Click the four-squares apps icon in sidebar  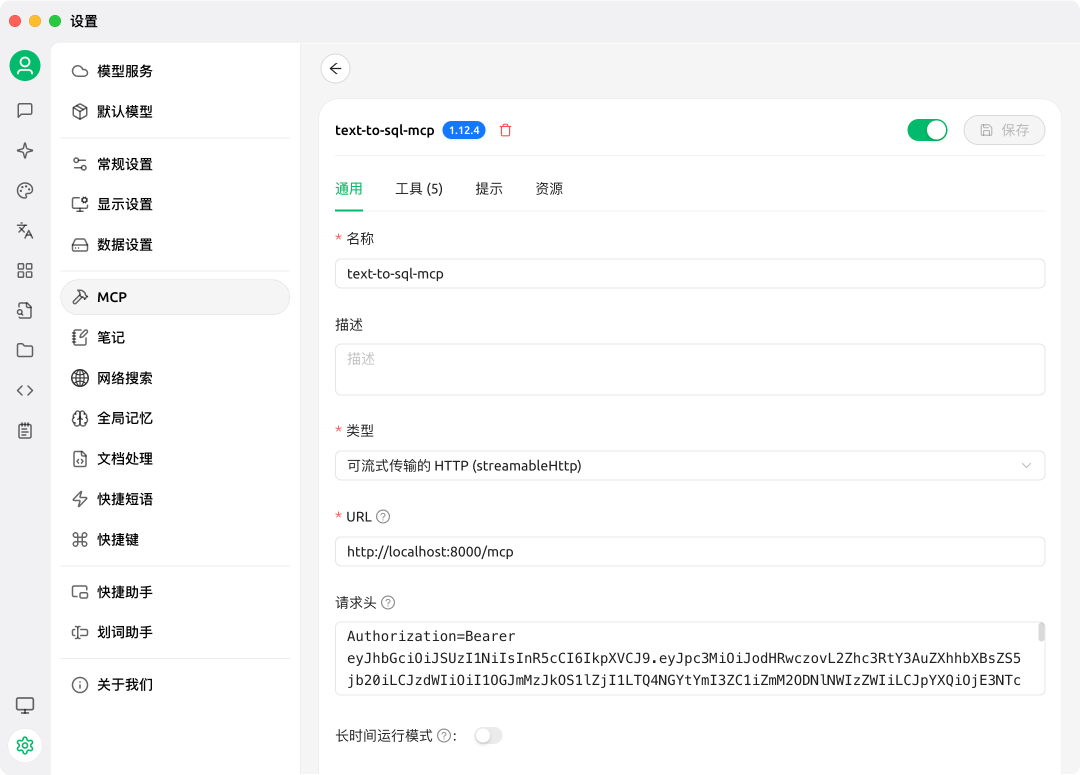coord(25,270)
